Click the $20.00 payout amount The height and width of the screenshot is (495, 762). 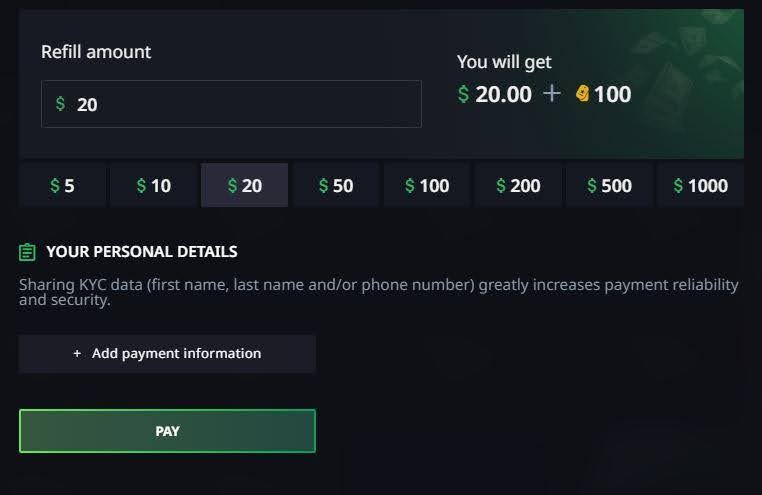tap(495, 95)
